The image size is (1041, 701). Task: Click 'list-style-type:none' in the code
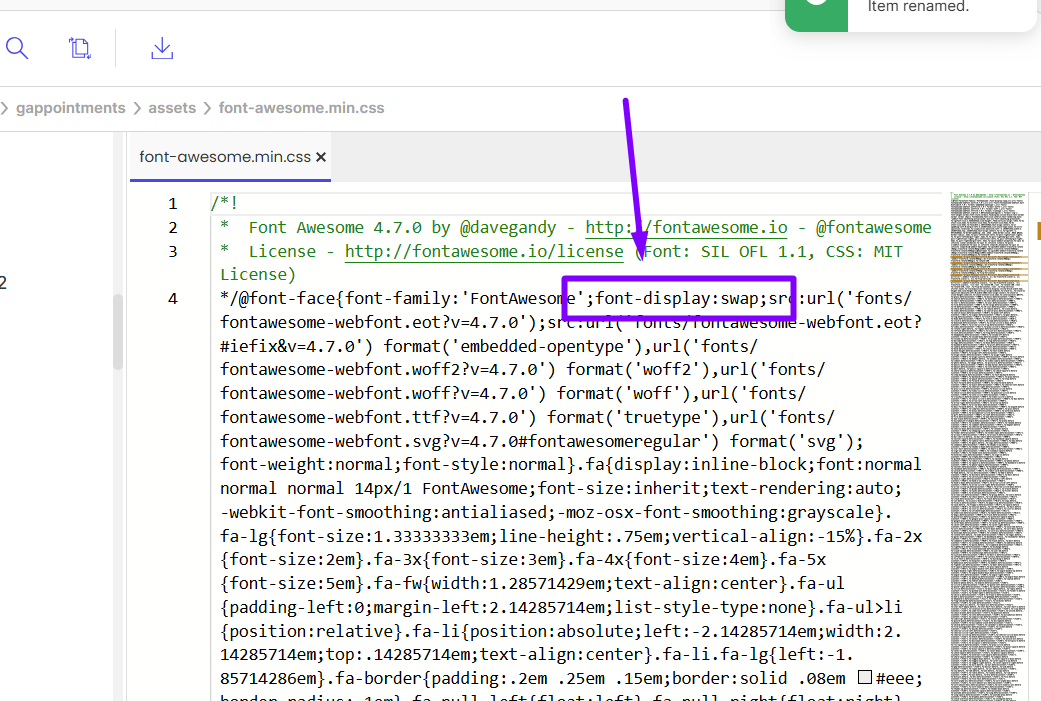710,607
